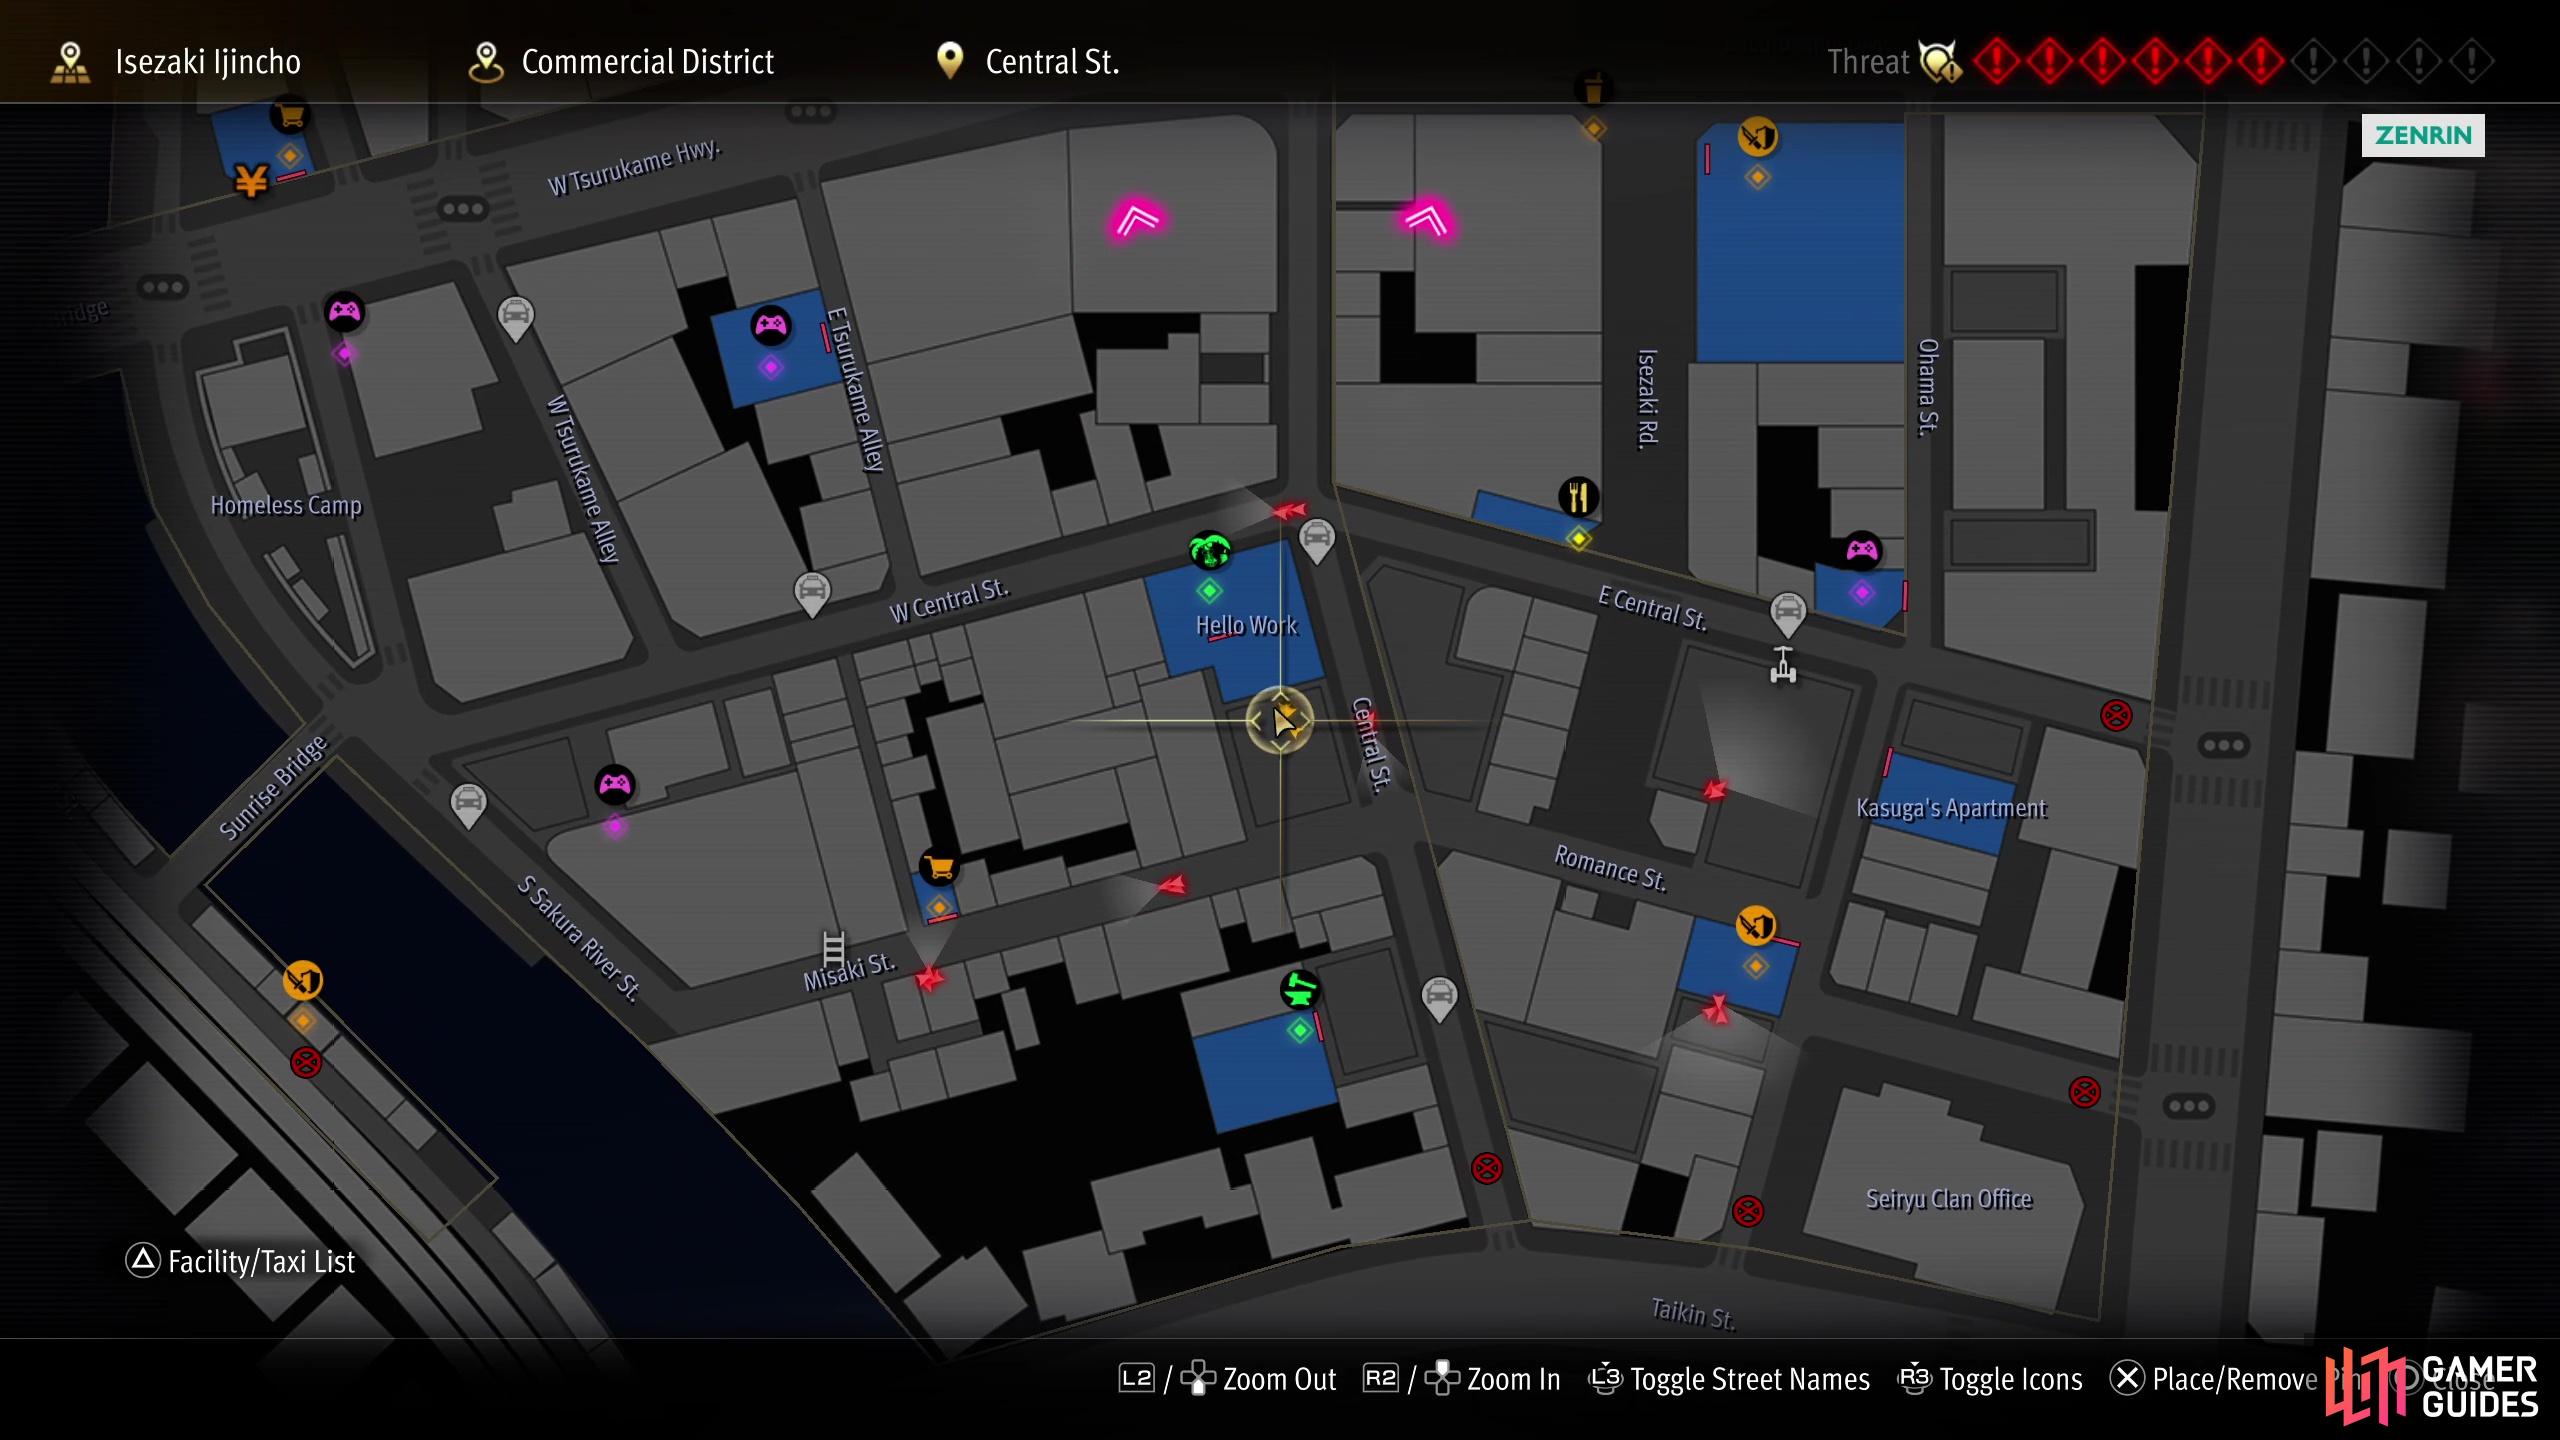Select the Ohama St. label

pos(1927,387)
